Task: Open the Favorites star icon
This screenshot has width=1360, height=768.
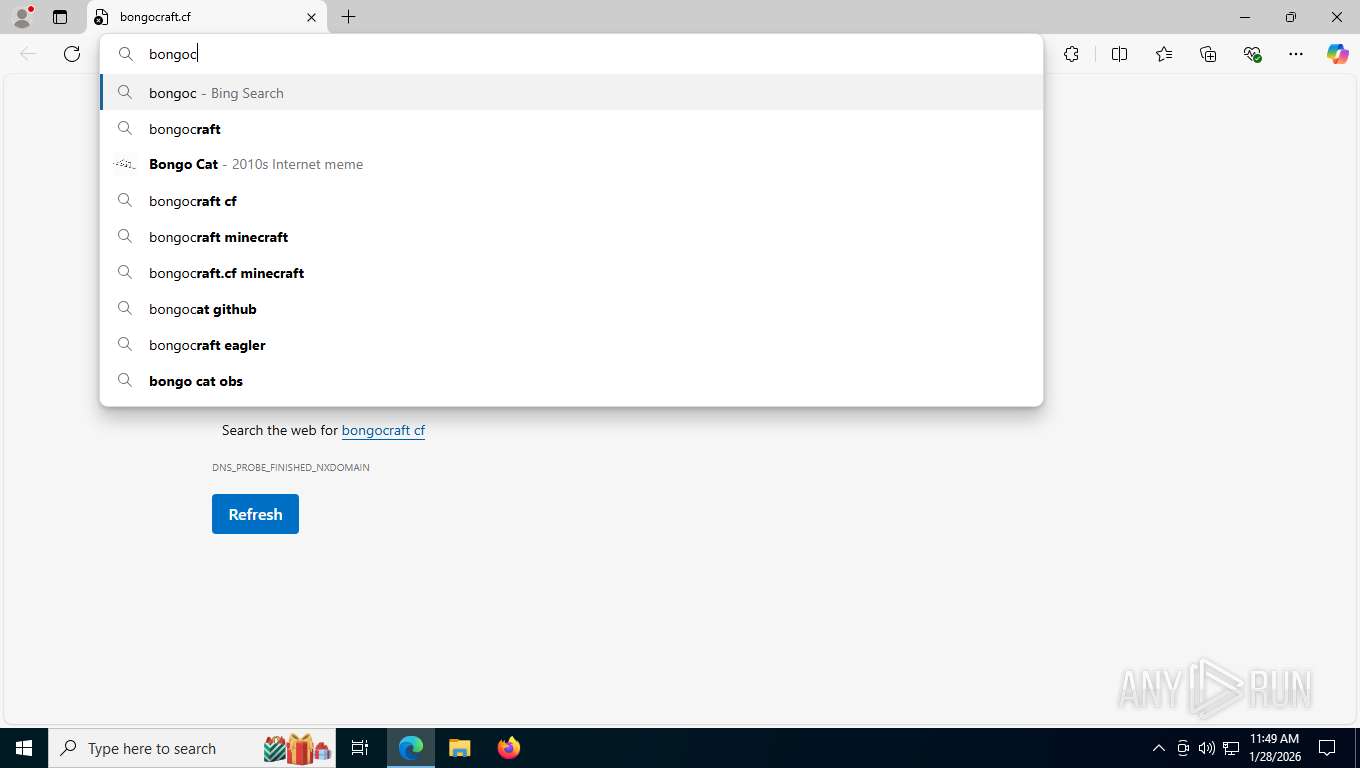Action: click(1164, 54)
